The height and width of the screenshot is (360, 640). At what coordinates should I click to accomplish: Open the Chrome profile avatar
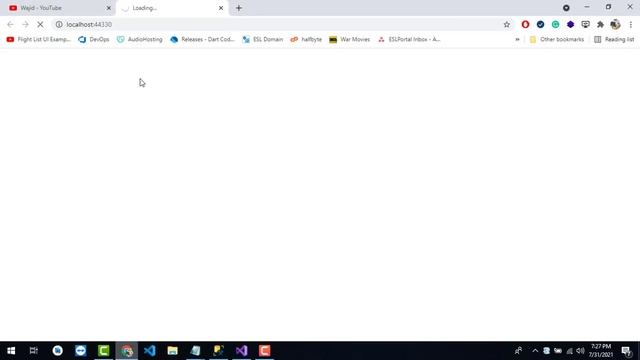pyautogui.click(x=615, y=24)
